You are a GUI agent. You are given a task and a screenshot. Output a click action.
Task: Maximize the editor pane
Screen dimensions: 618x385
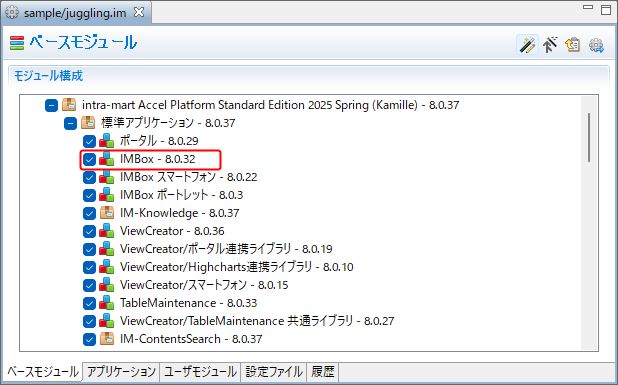click(606, 9)
